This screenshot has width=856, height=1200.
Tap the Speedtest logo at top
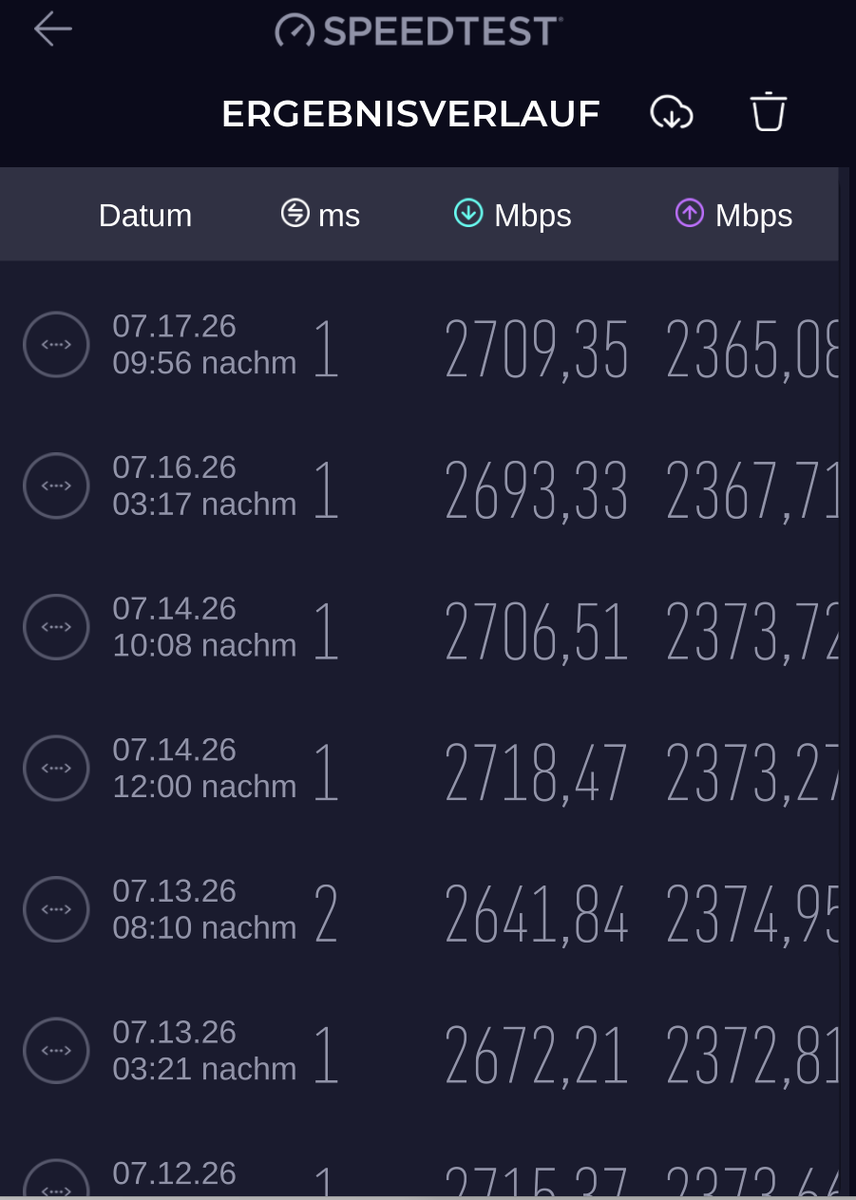418,31
